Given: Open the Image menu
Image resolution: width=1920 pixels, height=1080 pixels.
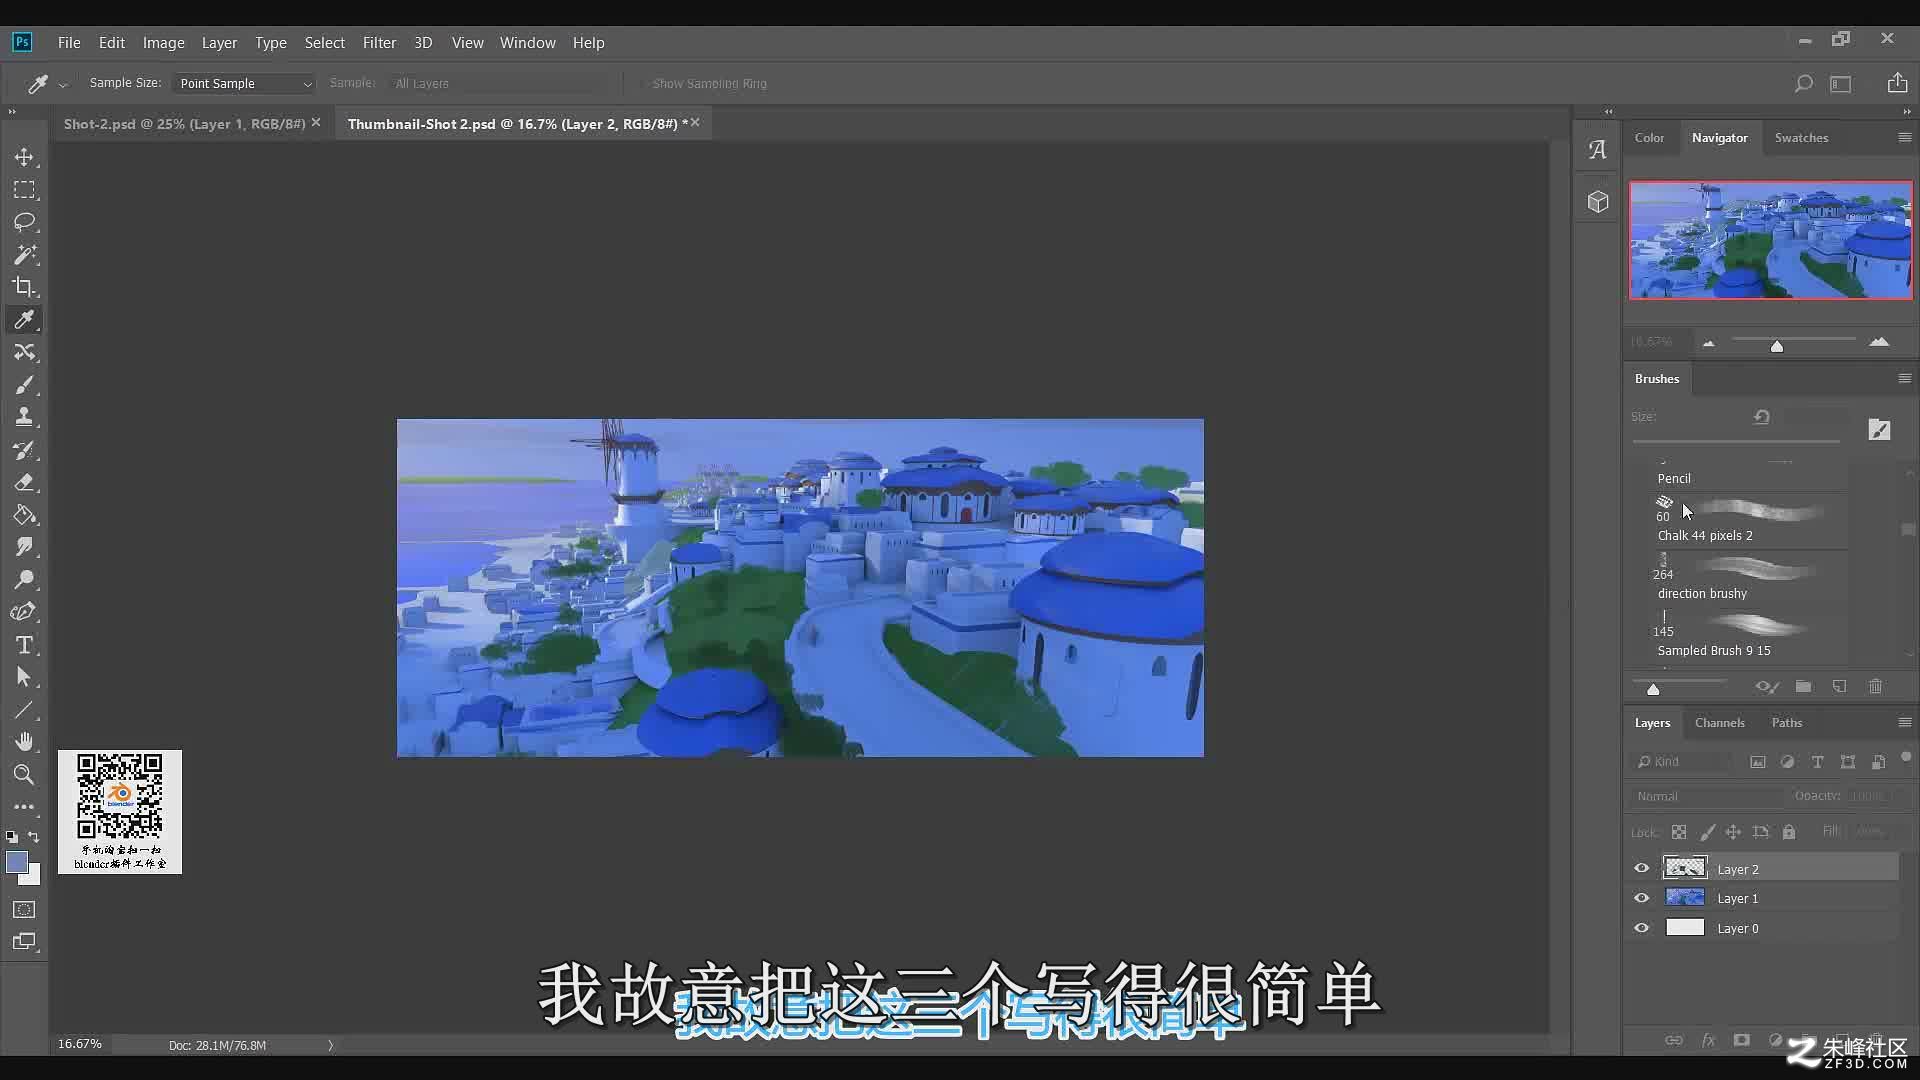Looking at the screenshot, I should pos(163,43).
